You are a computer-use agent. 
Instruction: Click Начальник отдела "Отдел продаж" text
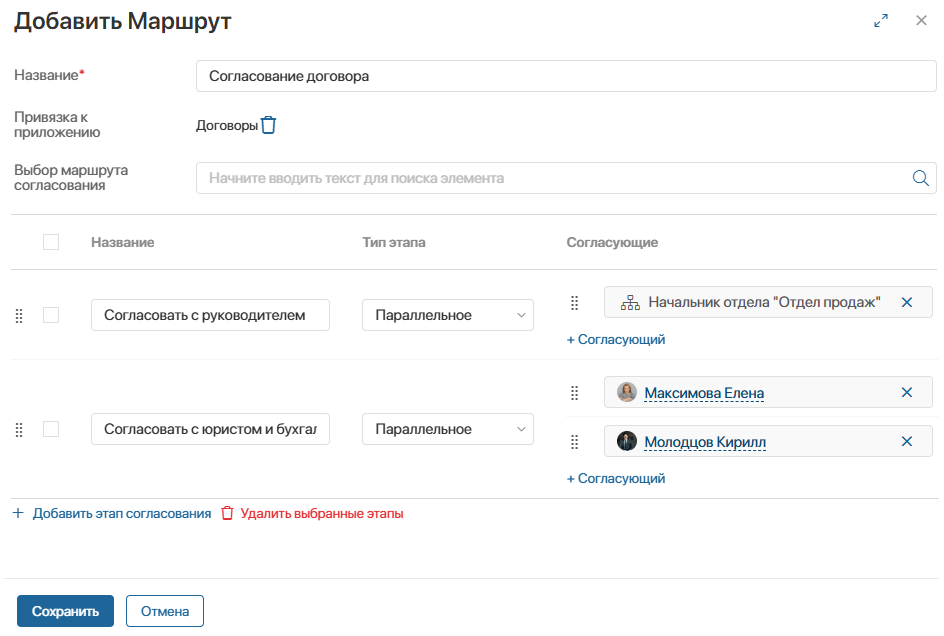765,302
